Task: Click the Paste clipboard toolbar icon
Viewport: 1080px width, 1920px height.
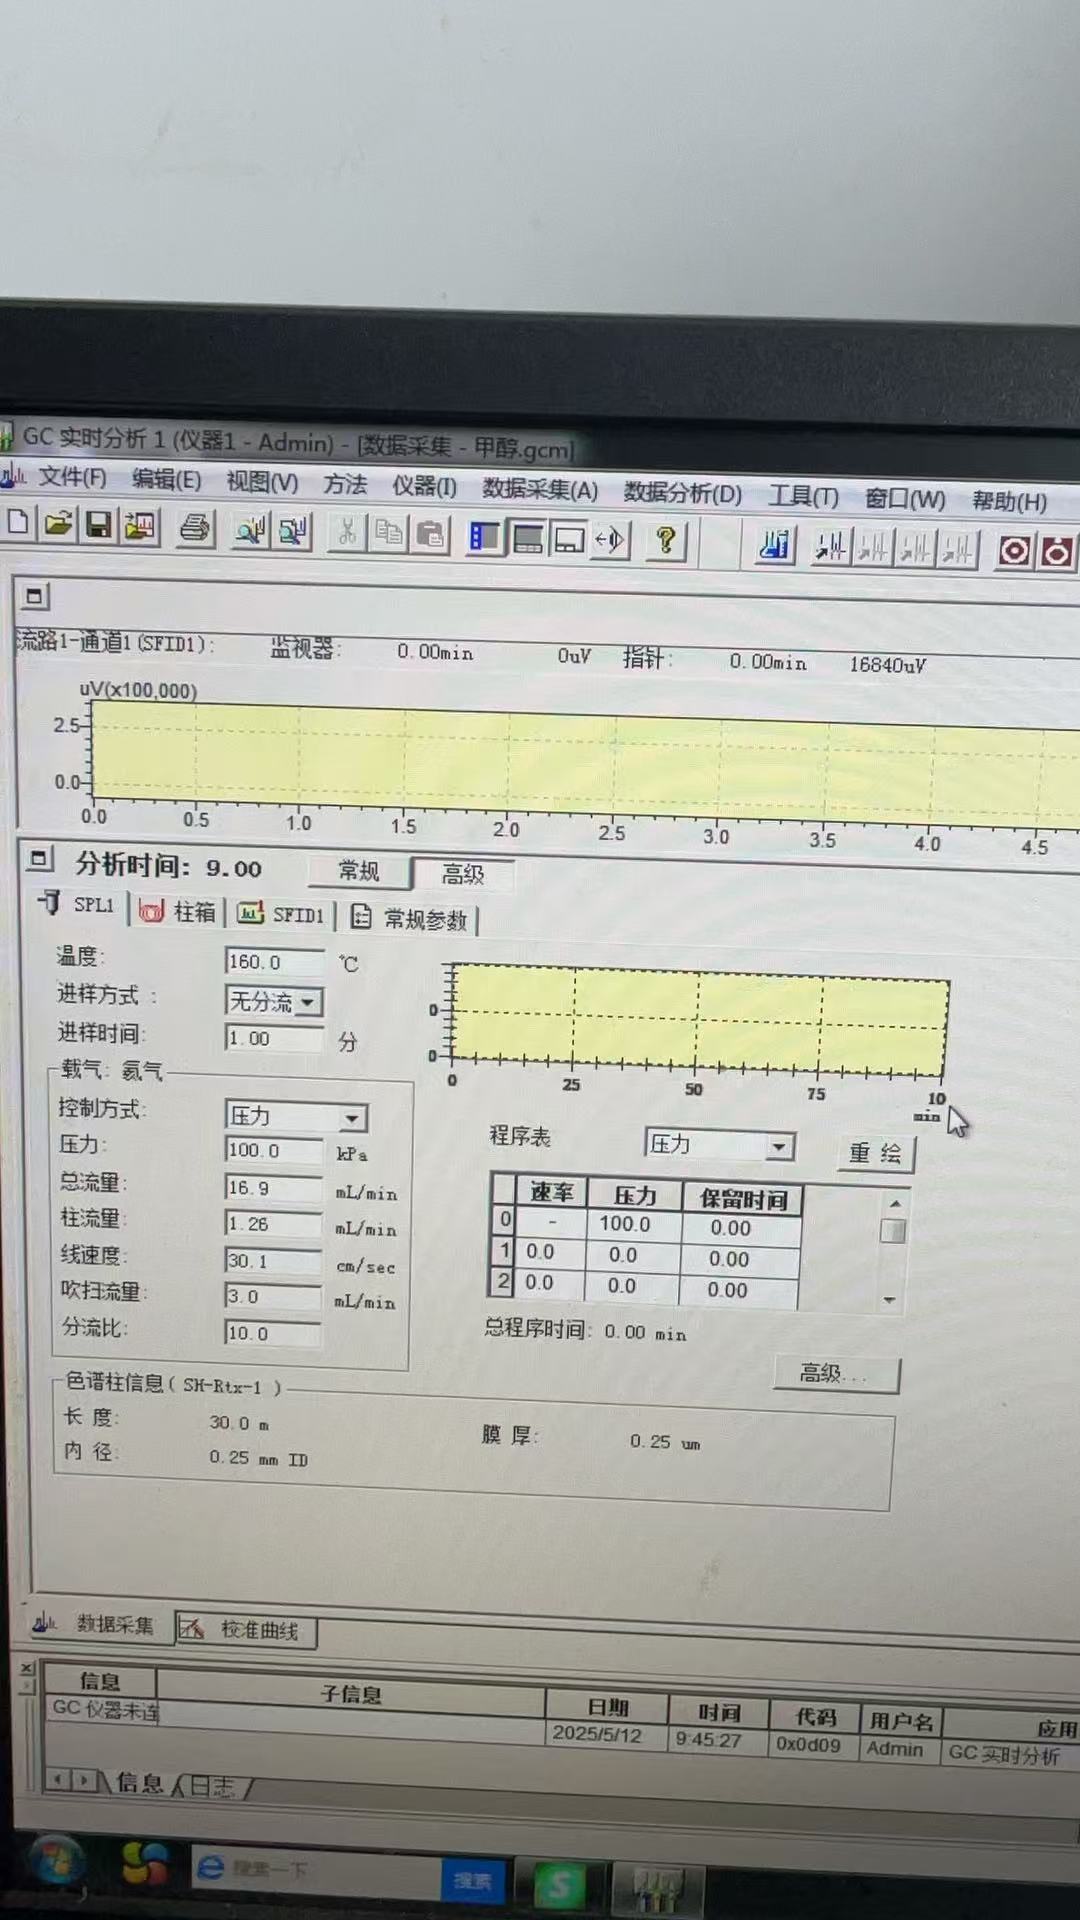Action: [x=431, y=535]
